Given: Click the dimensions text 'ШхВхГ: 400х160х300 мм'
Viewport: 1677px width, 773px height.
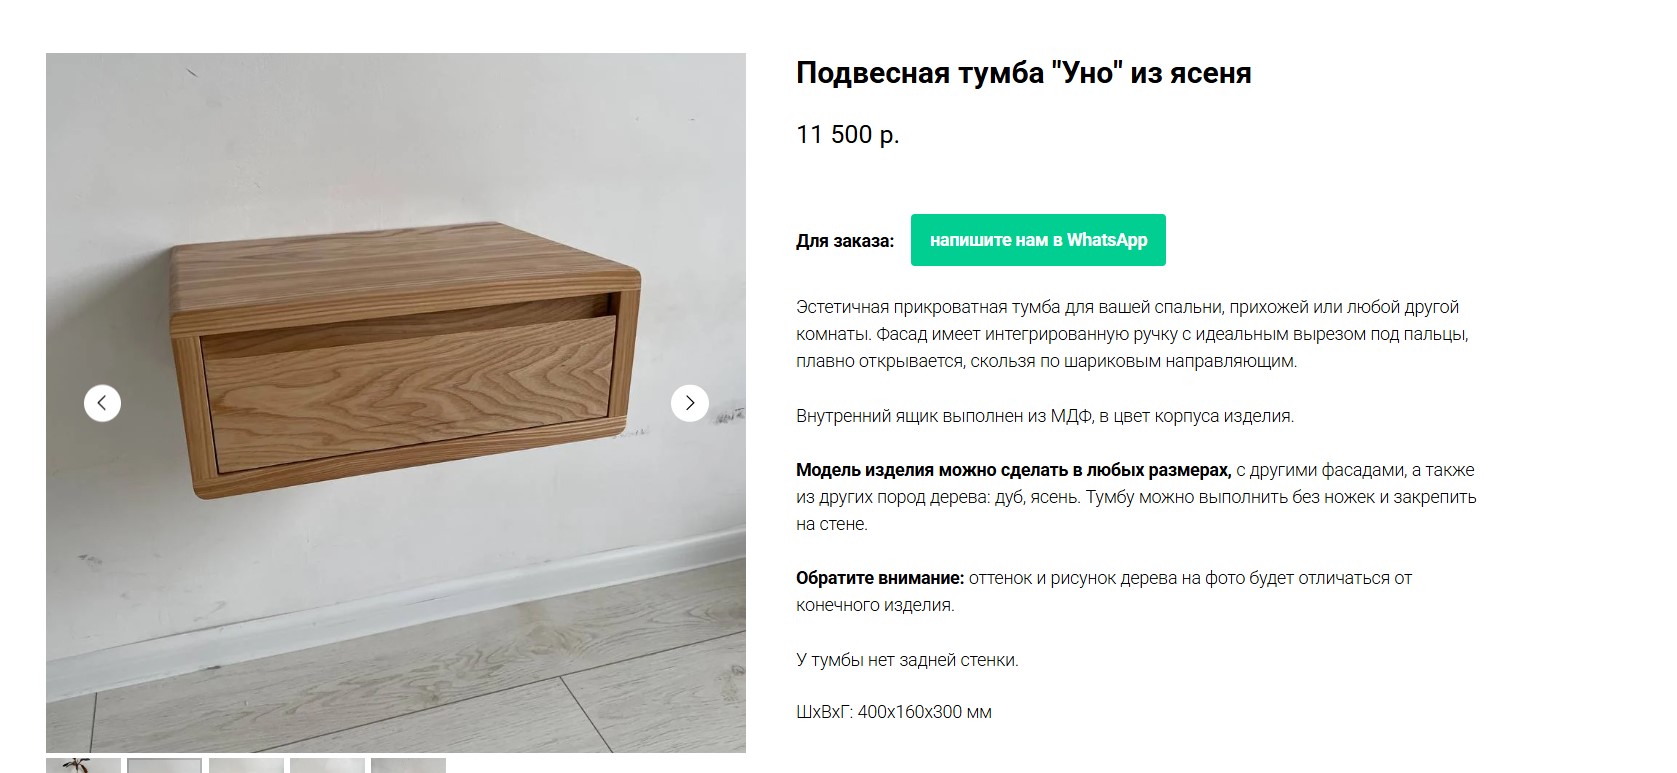Looking at the screenshot, I should (894, 712).
